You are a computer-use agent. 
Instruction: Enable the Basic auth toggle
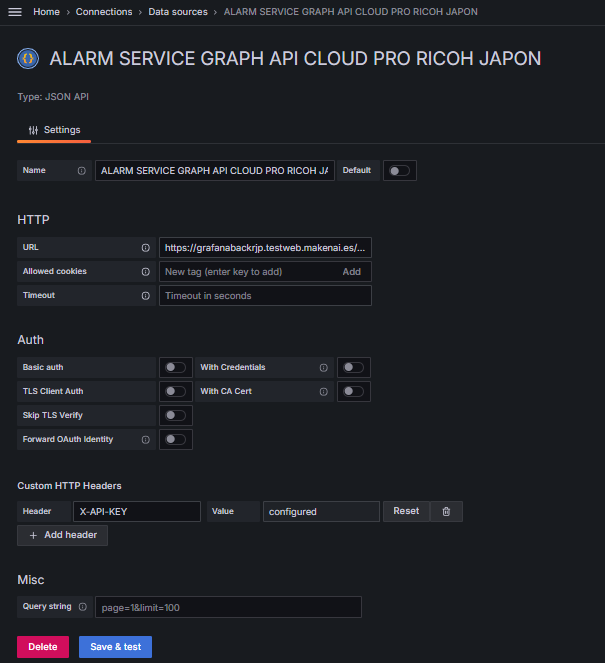175,368
